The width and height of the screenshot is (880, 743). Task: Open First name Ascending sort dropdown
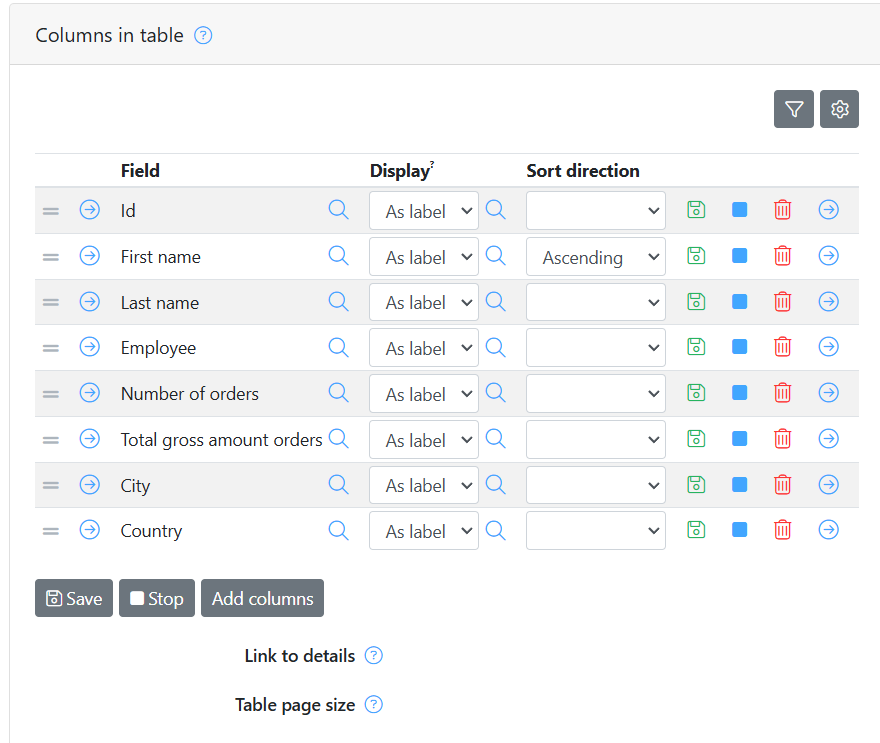(x=595, y=257)
